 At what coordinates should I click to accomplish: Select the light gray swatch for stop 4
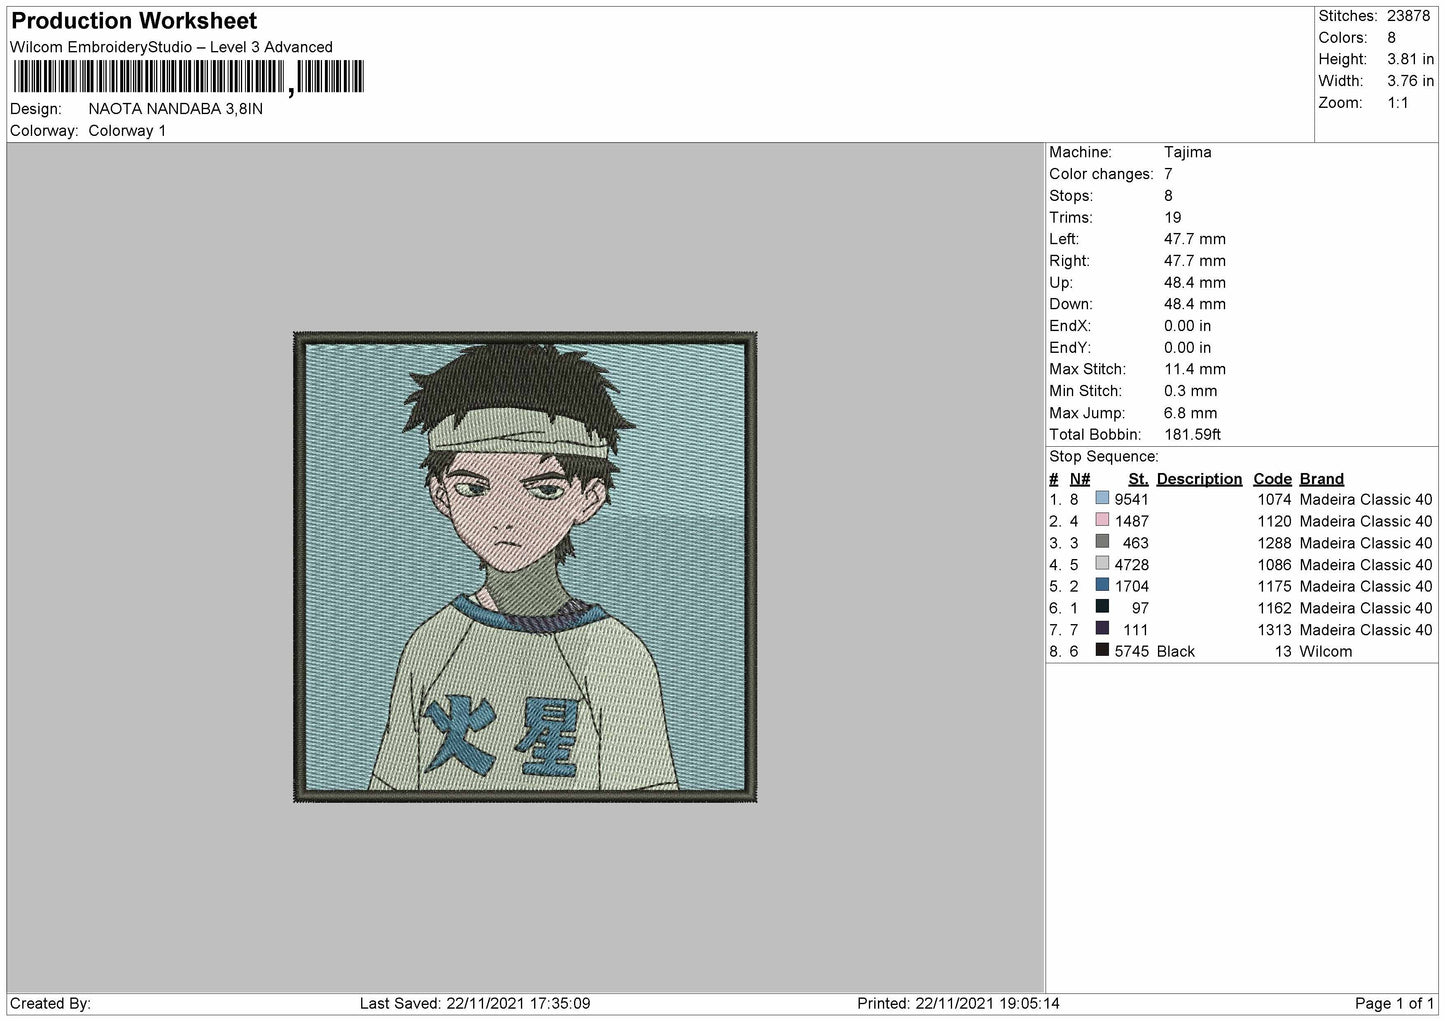click(x=1102, y=564)
